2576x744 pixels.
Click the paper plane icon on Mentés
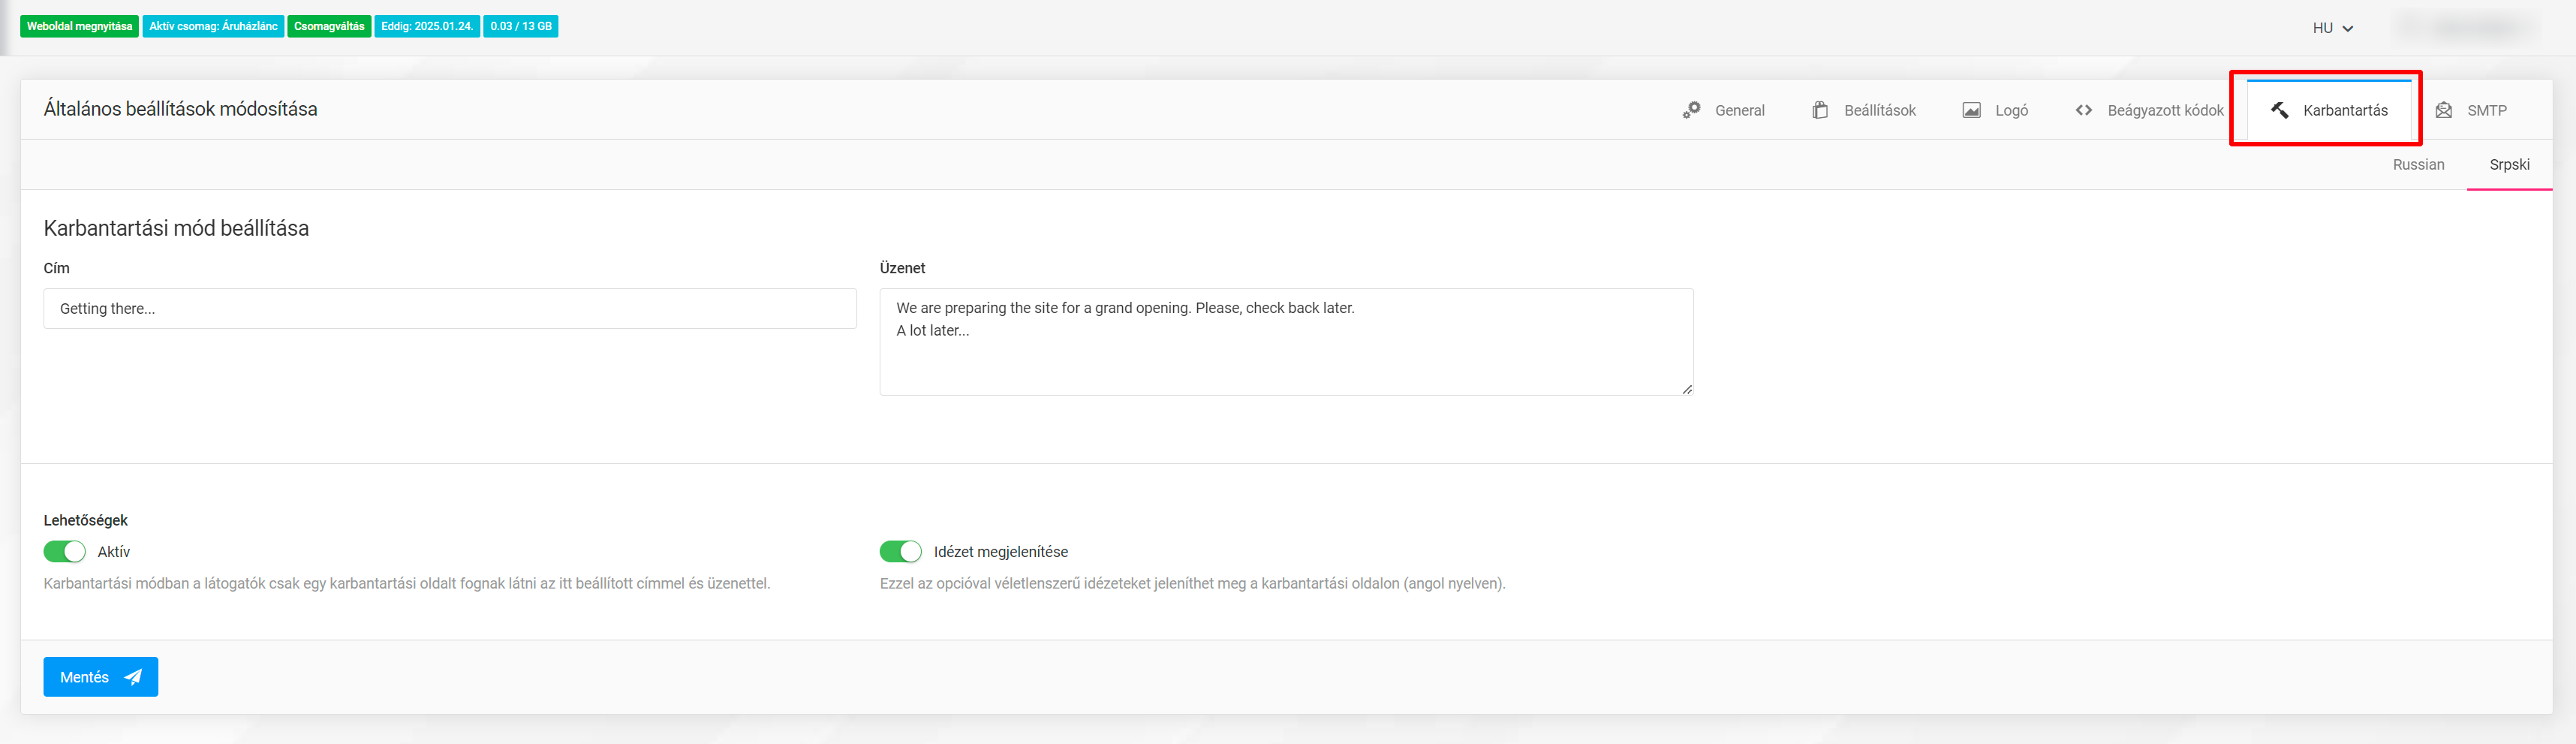pos(133,677)
